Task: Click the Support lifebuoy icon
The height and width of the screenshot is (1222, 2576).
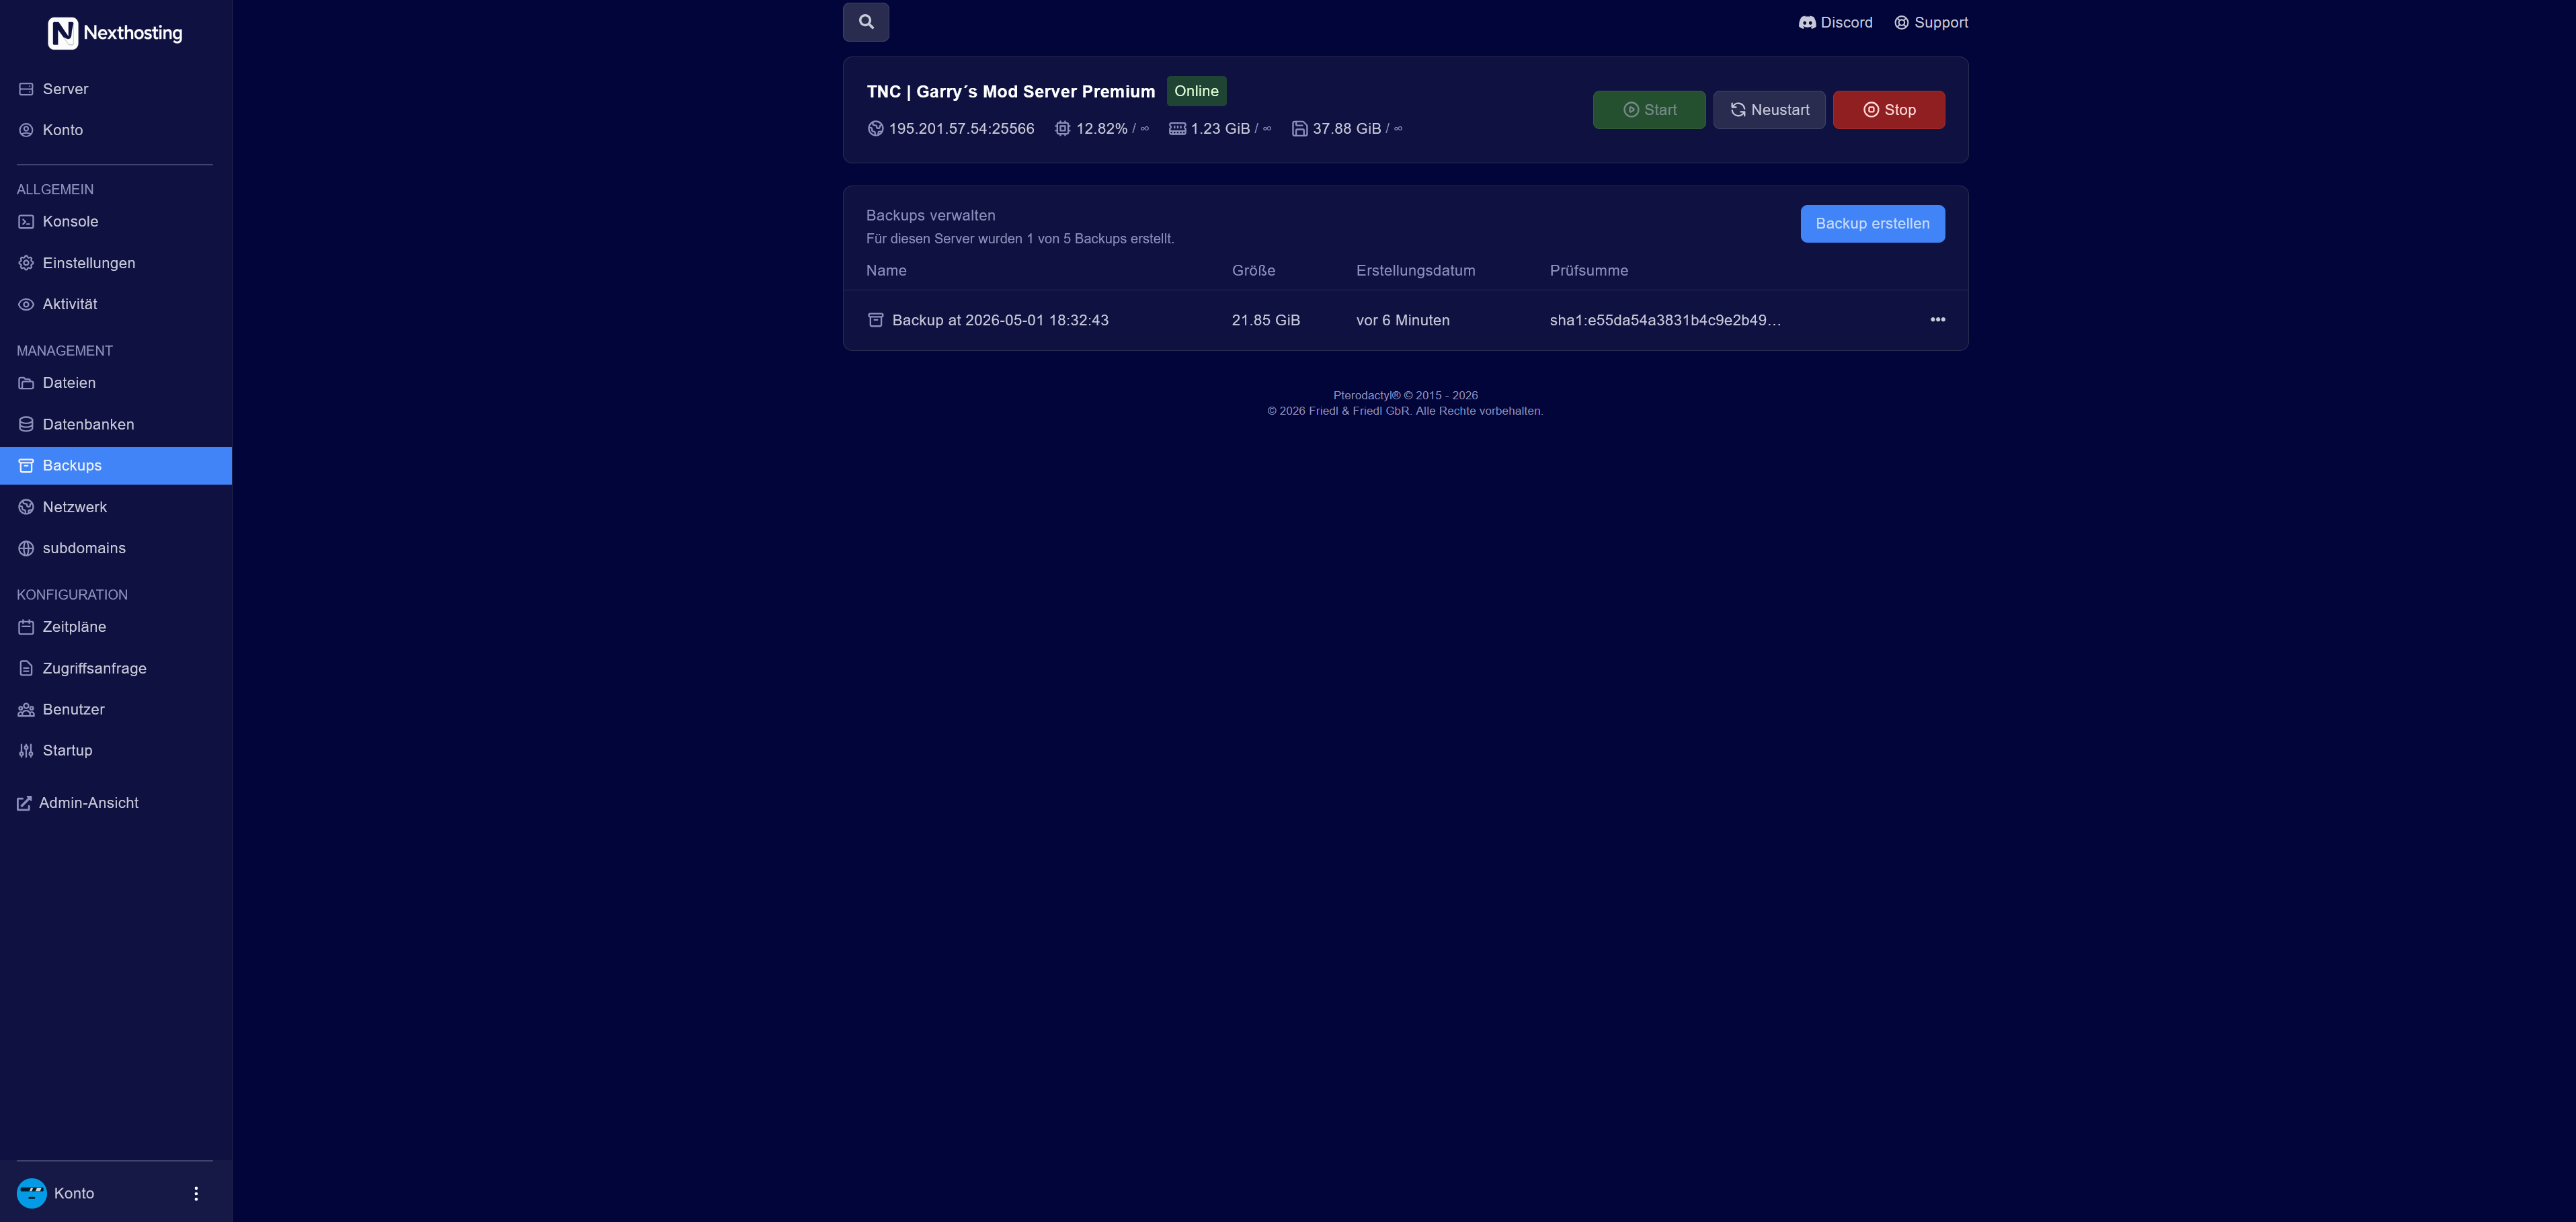Action: (1901, 23)
